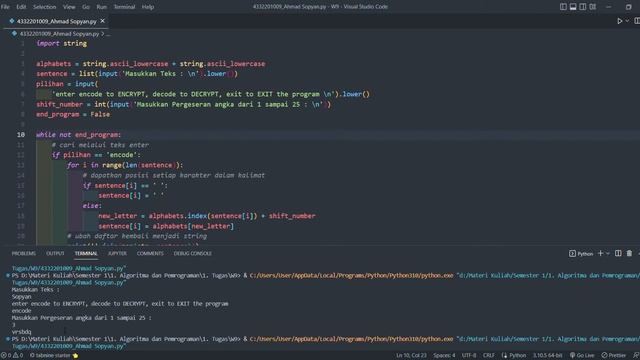Kill the terminal with the trash icon
The height and width of the screenshot is (360, 640).
click(629, 253)
